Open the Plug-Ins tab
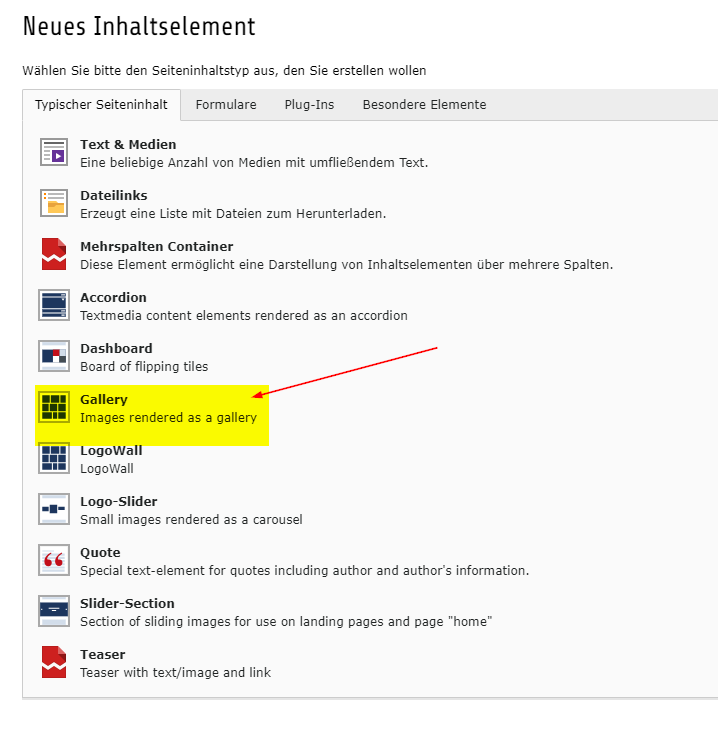 pos(309,105)
